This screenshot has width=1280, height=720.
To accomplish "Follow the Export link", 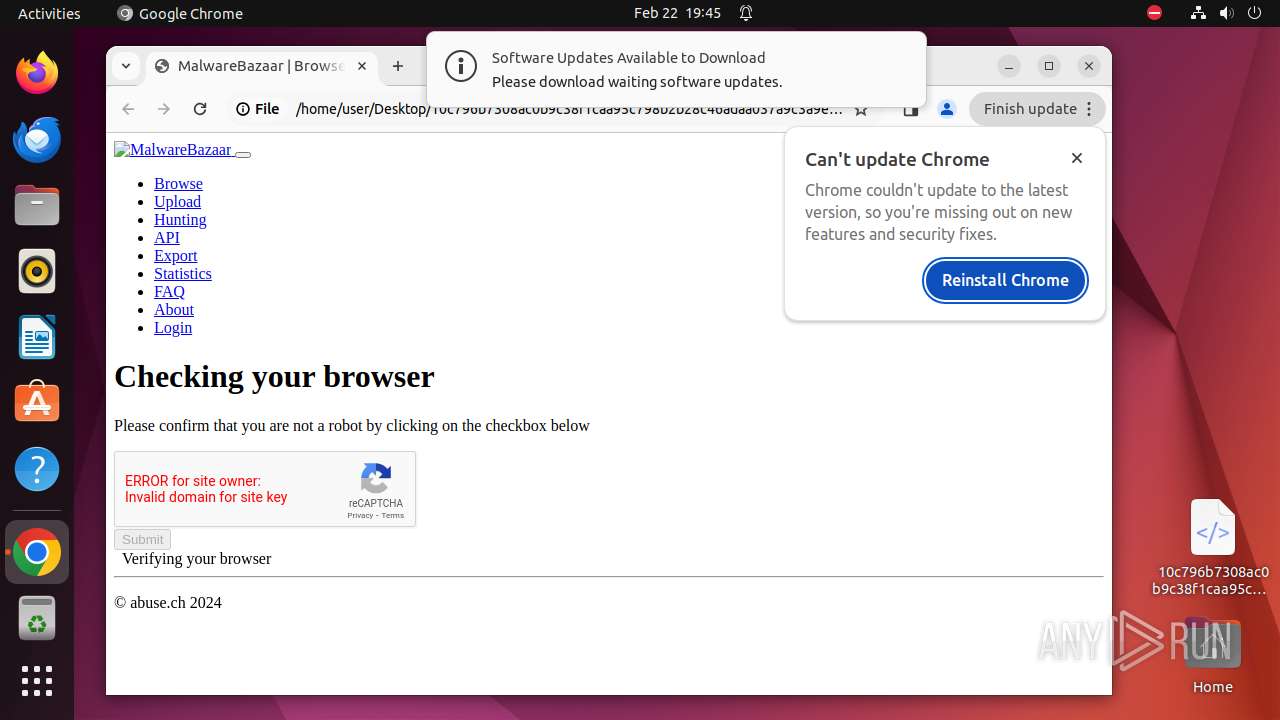I will pos(175,255).
